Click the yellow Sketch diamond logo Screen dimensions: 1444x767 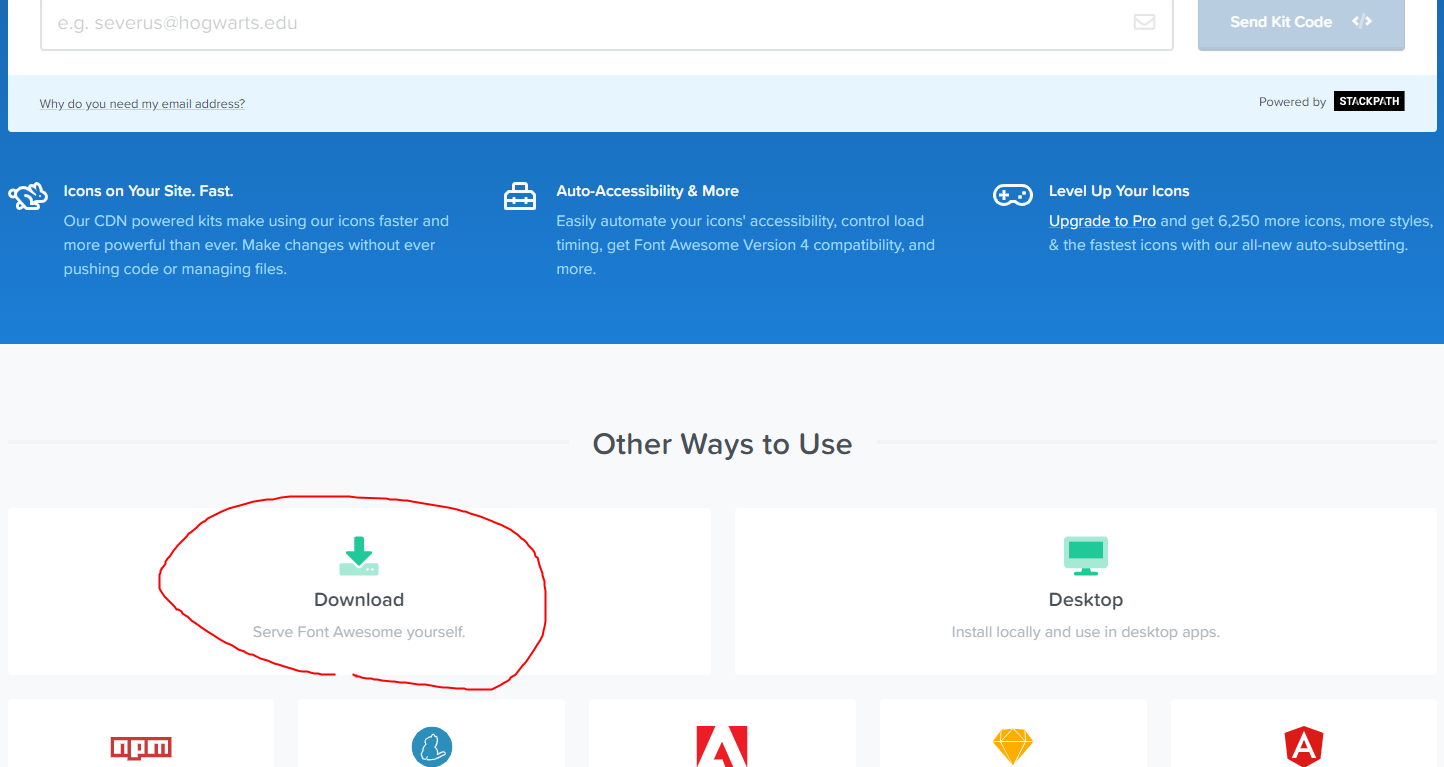point(1013,747)
